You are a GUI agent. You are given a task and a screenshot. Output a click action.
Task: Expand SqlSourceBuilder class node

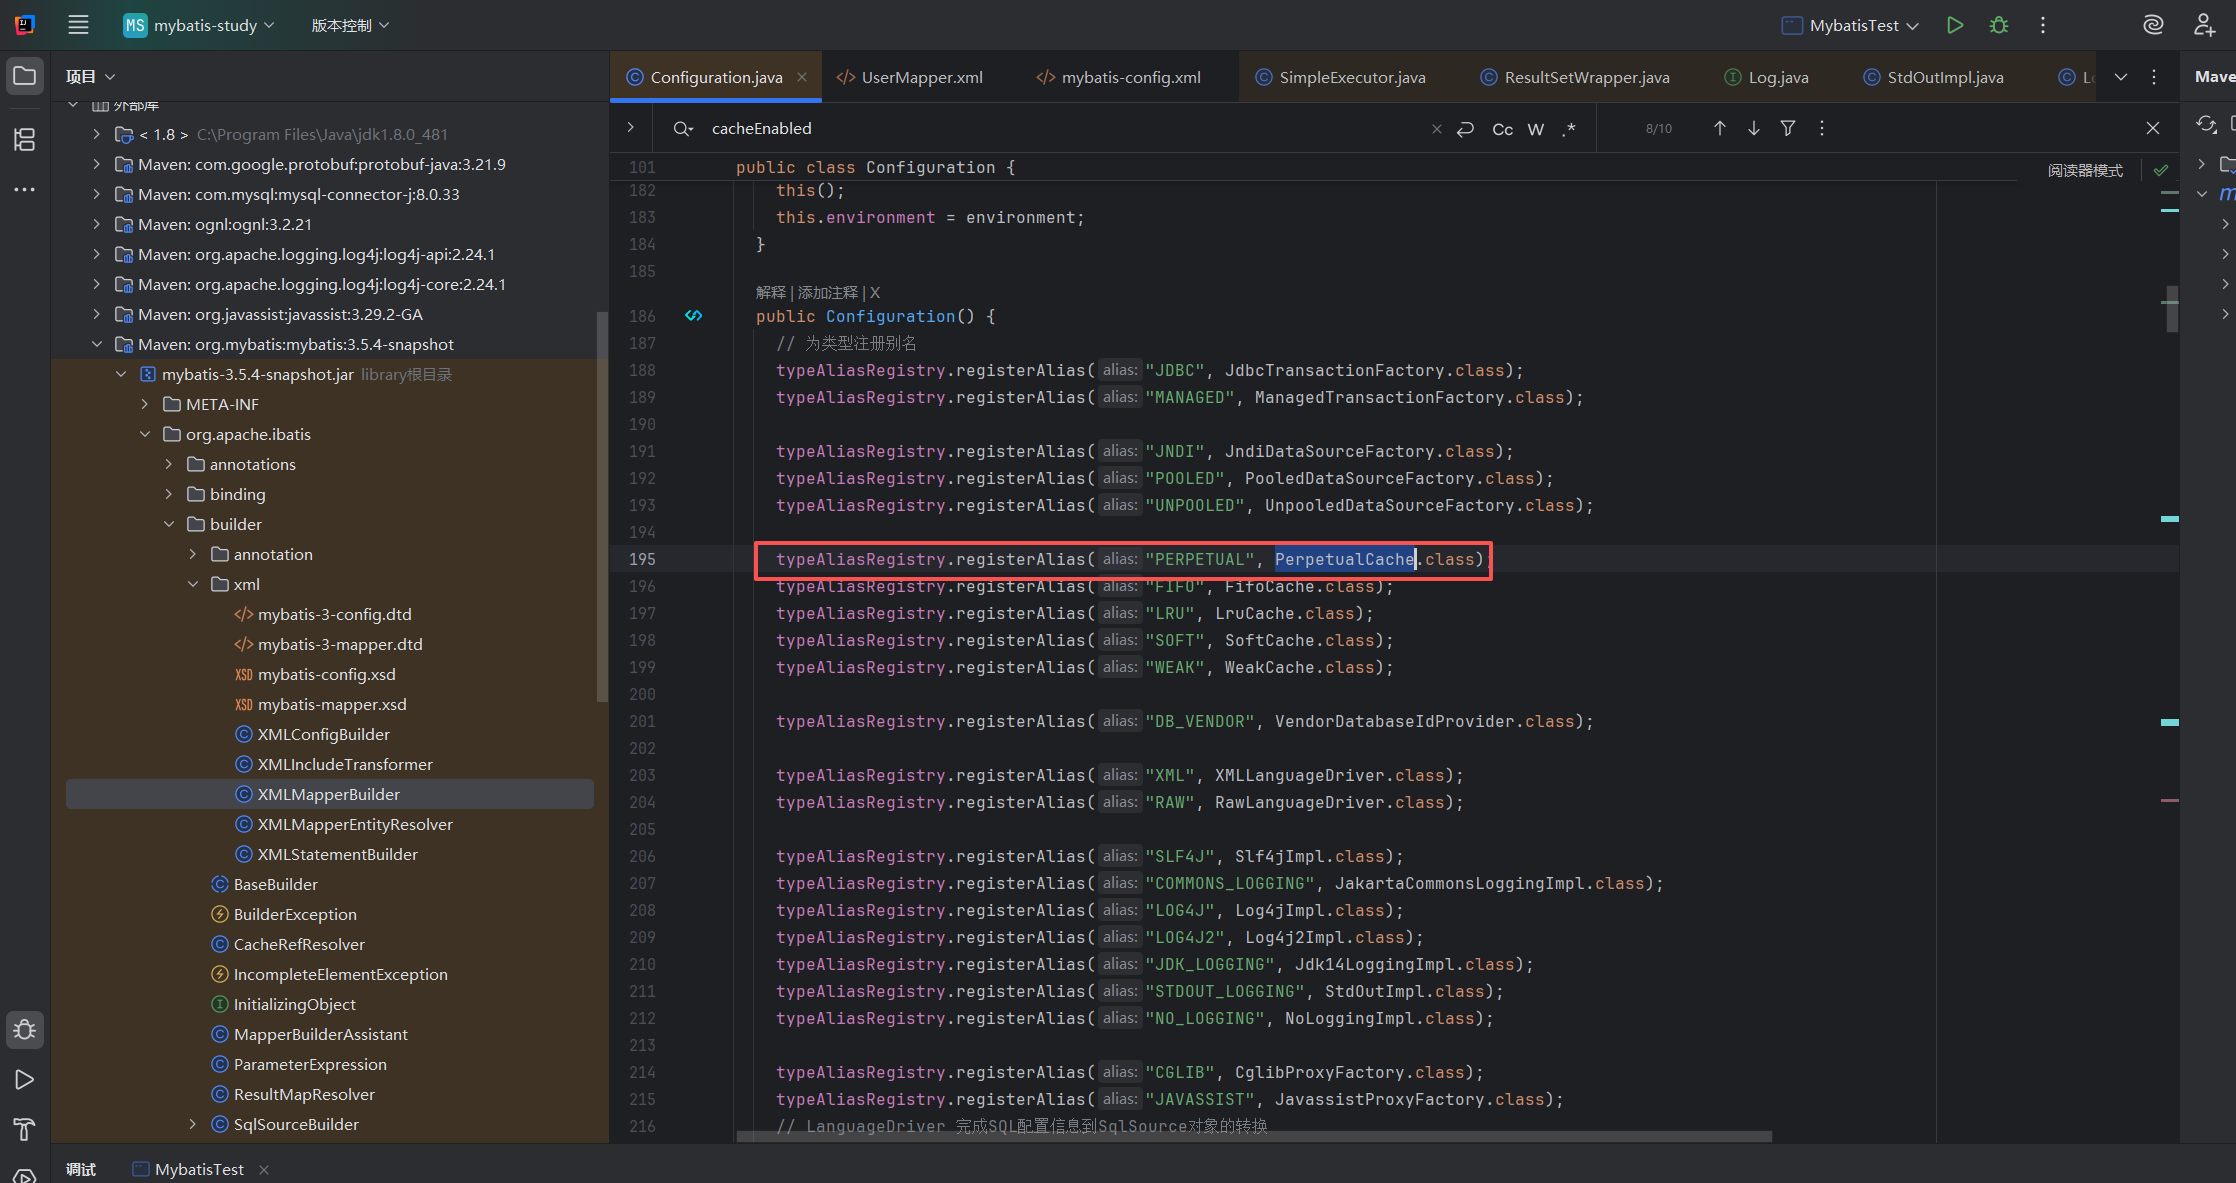pos(192,1124)
